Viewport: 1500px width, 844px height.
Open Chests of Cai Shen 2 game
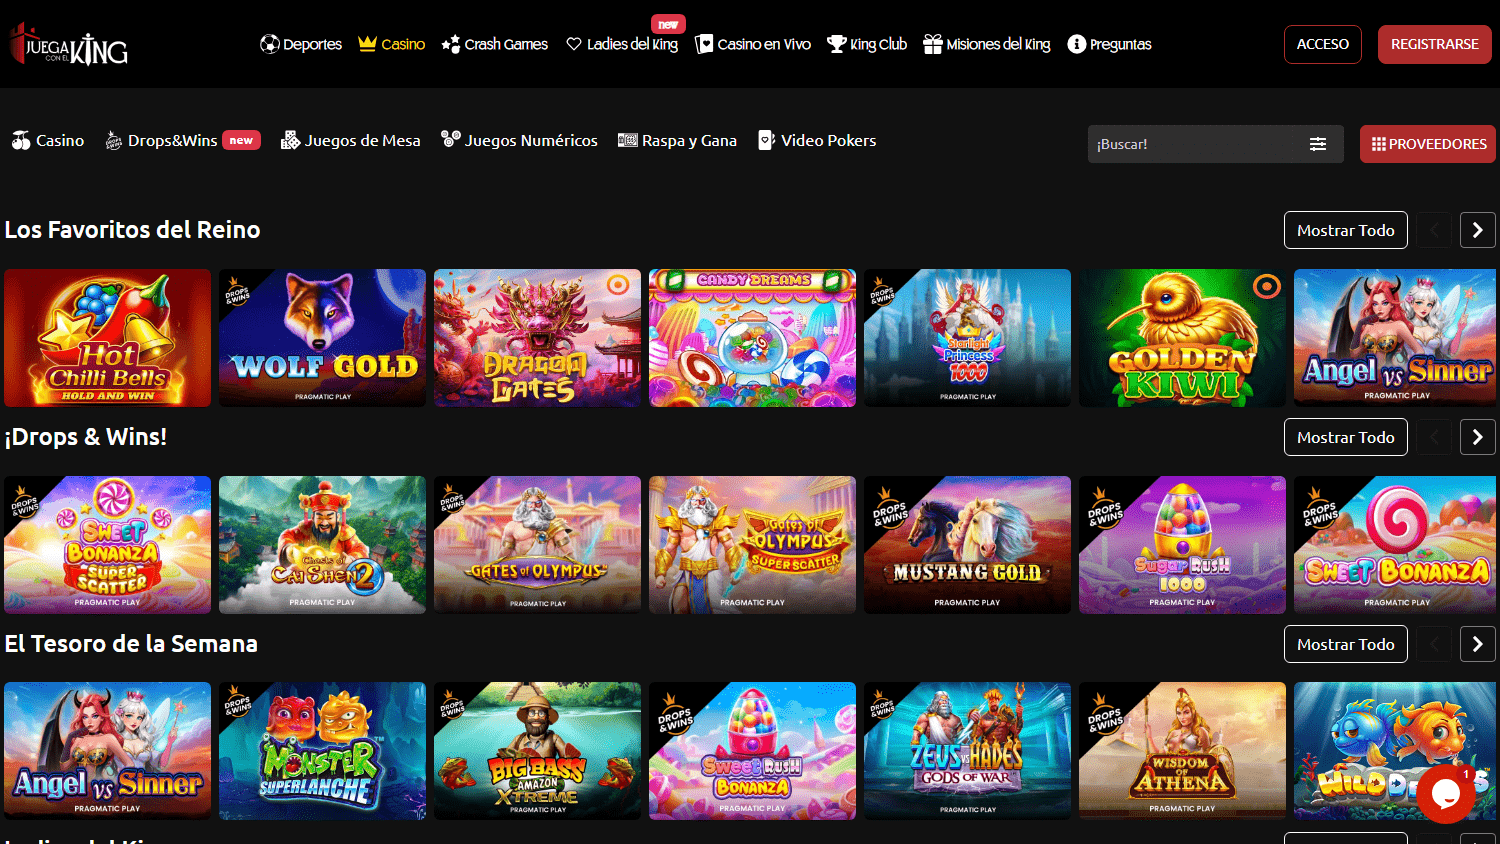click(322, 545)
